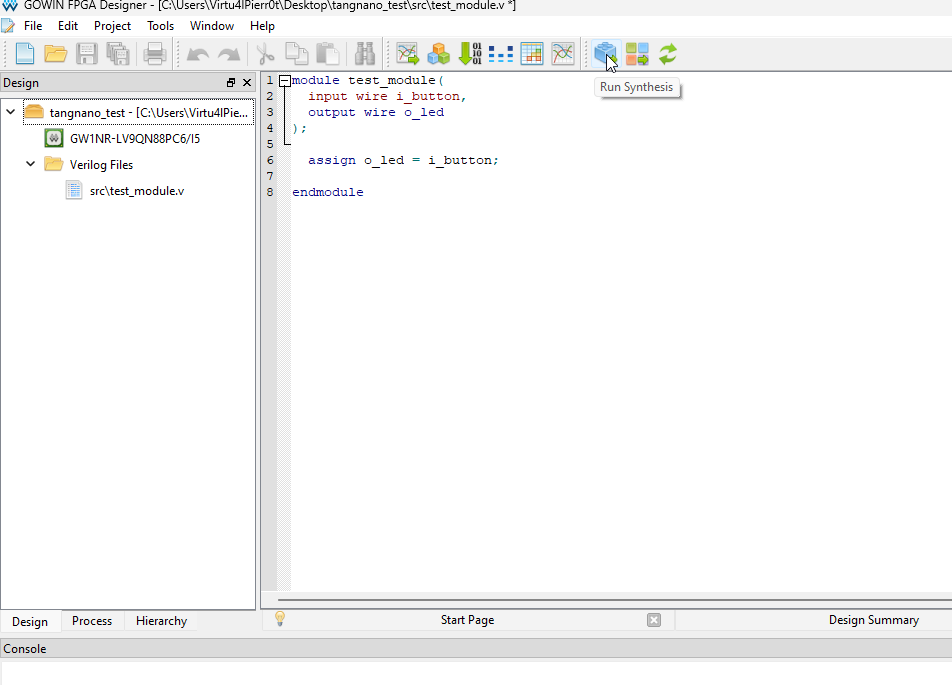Fold the module code block at line 1
Image resolution: width=952 pixels, height=685 pixels.
[285, 80]
